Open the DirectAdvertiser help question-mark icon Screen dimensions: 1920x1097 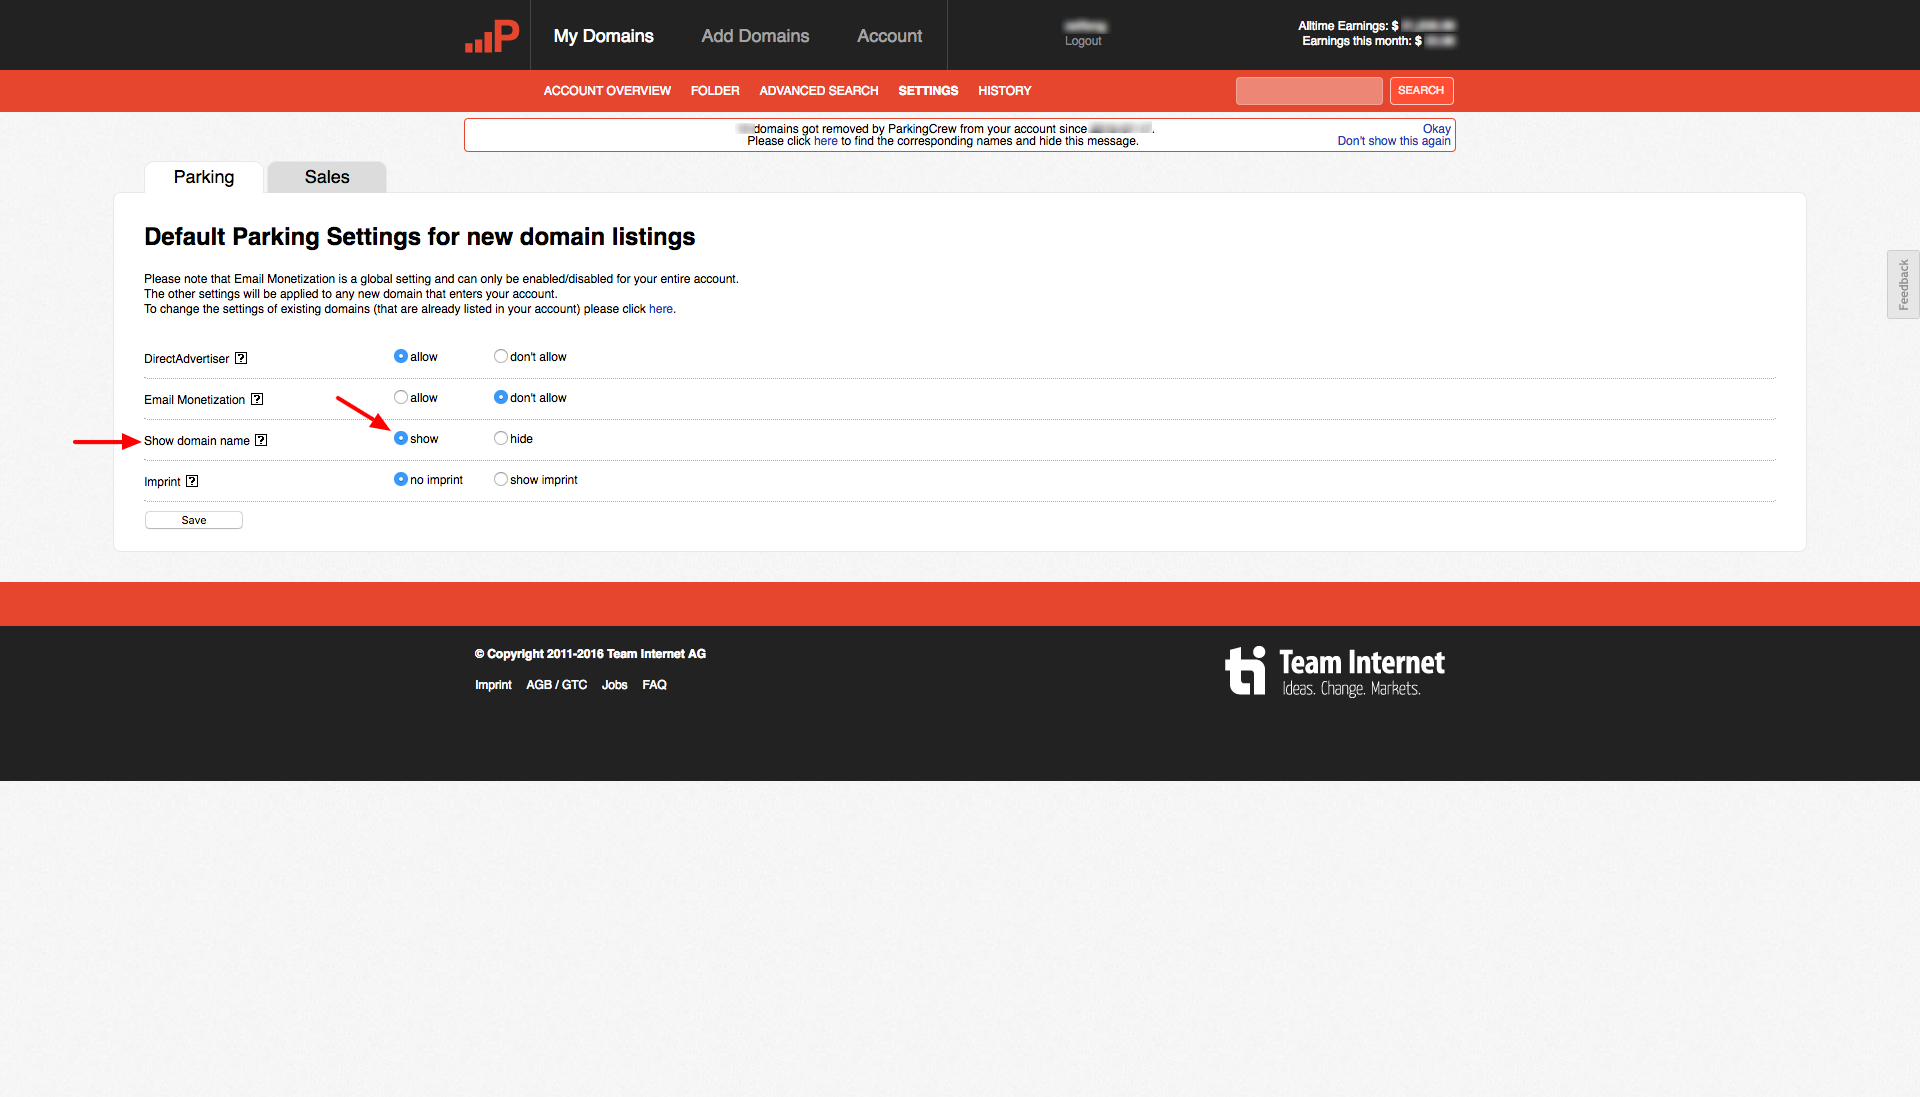point(241,358)
